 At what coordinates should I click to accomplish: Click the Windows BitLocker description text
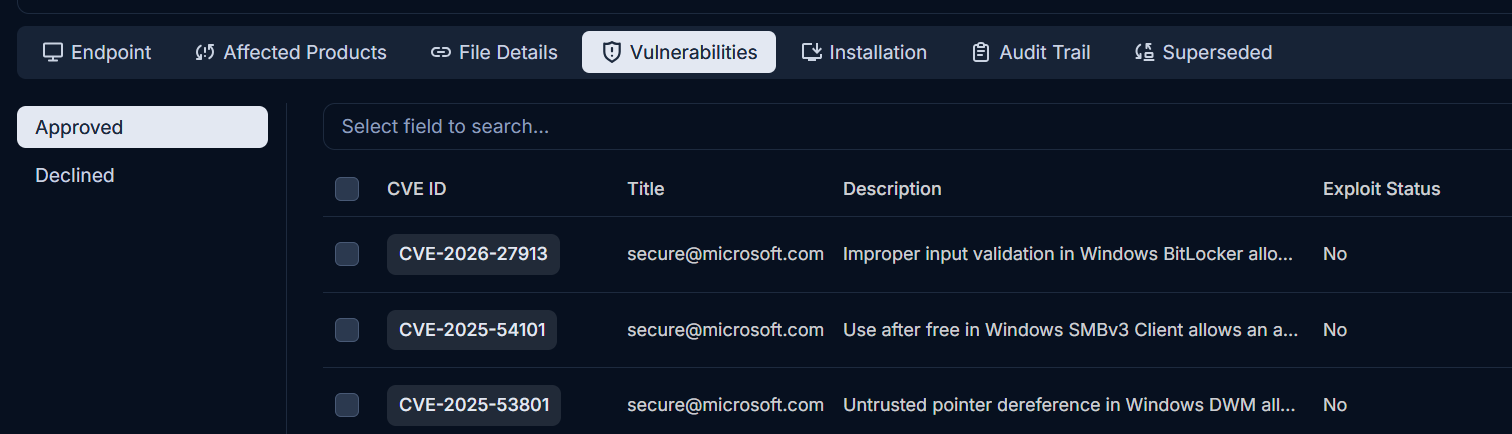1068,254
